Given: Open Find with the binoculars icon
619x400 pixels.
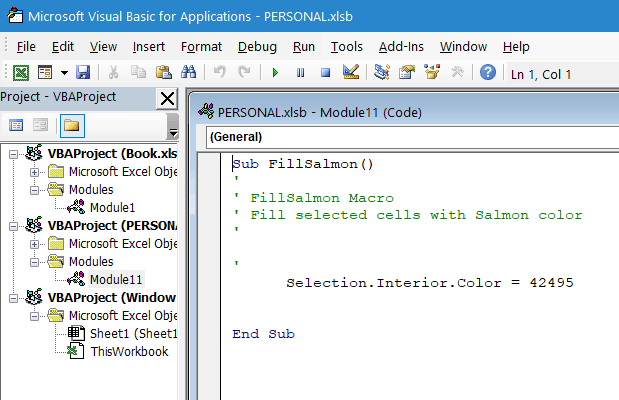Looking at the screenshot, I should [188, 73].
